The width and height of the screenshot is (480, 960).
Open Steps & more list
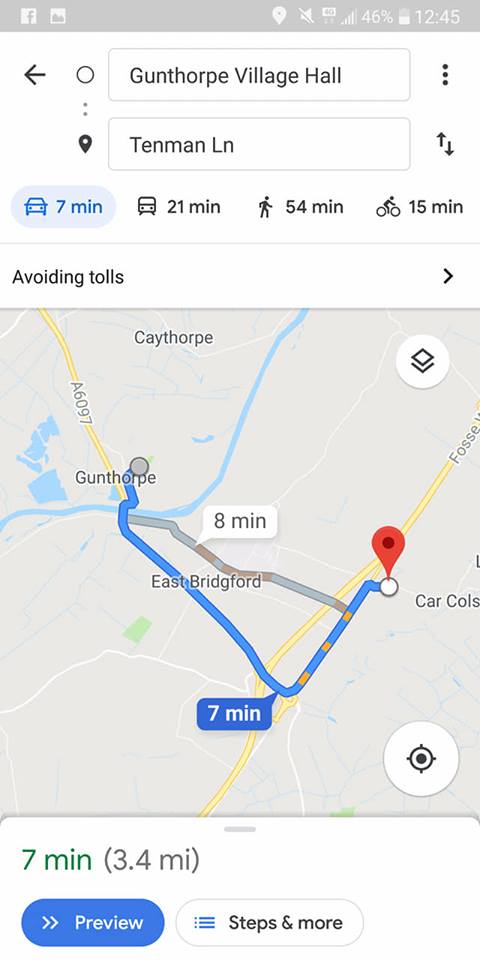coord(269,923)
